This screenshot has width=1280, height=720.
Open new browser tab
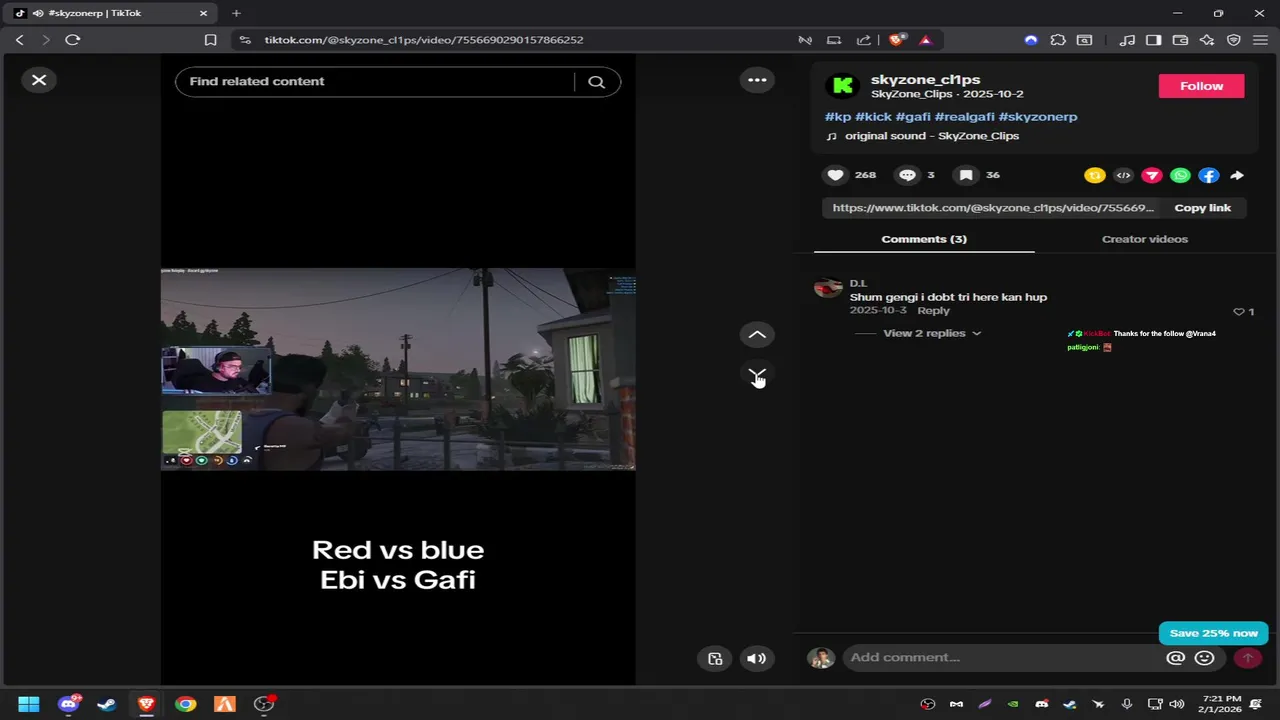[x=236, y=13]
